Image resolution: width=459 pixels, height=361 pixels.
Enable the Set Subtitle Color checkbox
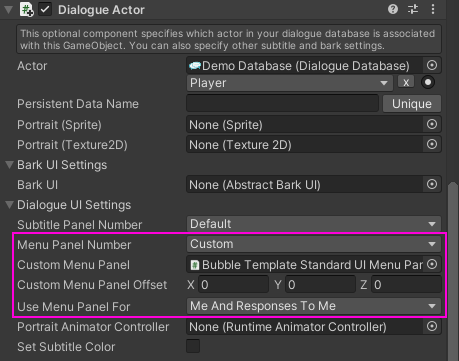coord(193,346)
